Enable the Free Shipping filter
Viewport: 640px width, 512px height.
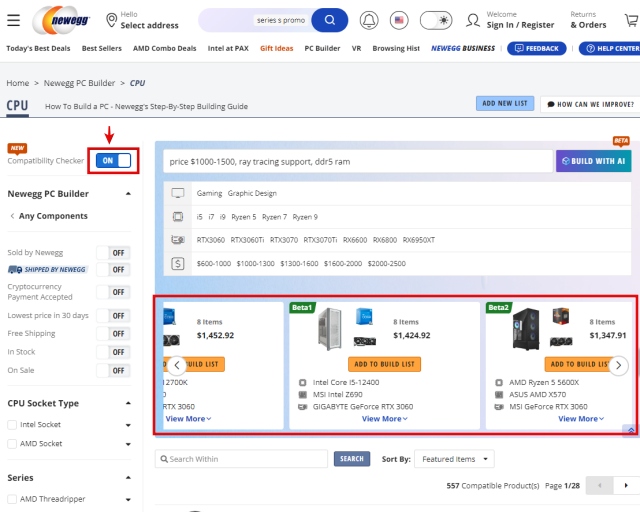113,334
